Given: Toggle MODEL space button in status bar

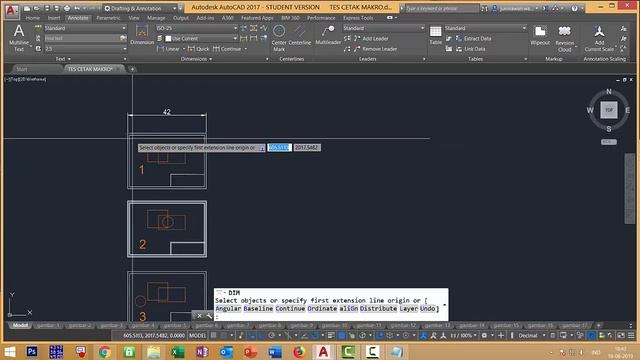Looking at the screenshot, I should pos(197,336).
